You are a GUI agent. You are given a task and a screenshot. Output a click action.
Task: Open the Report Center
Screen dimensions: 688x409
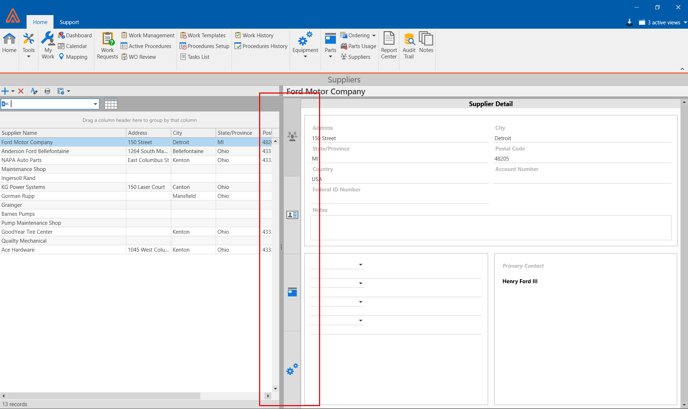click(389, 45)
